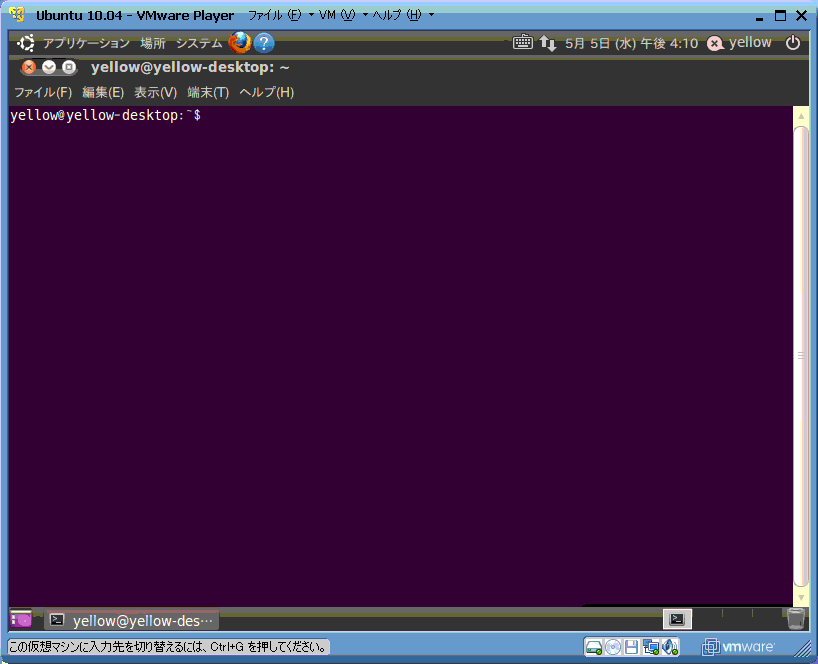Open the yellow user status indicator

coord(739,43)
